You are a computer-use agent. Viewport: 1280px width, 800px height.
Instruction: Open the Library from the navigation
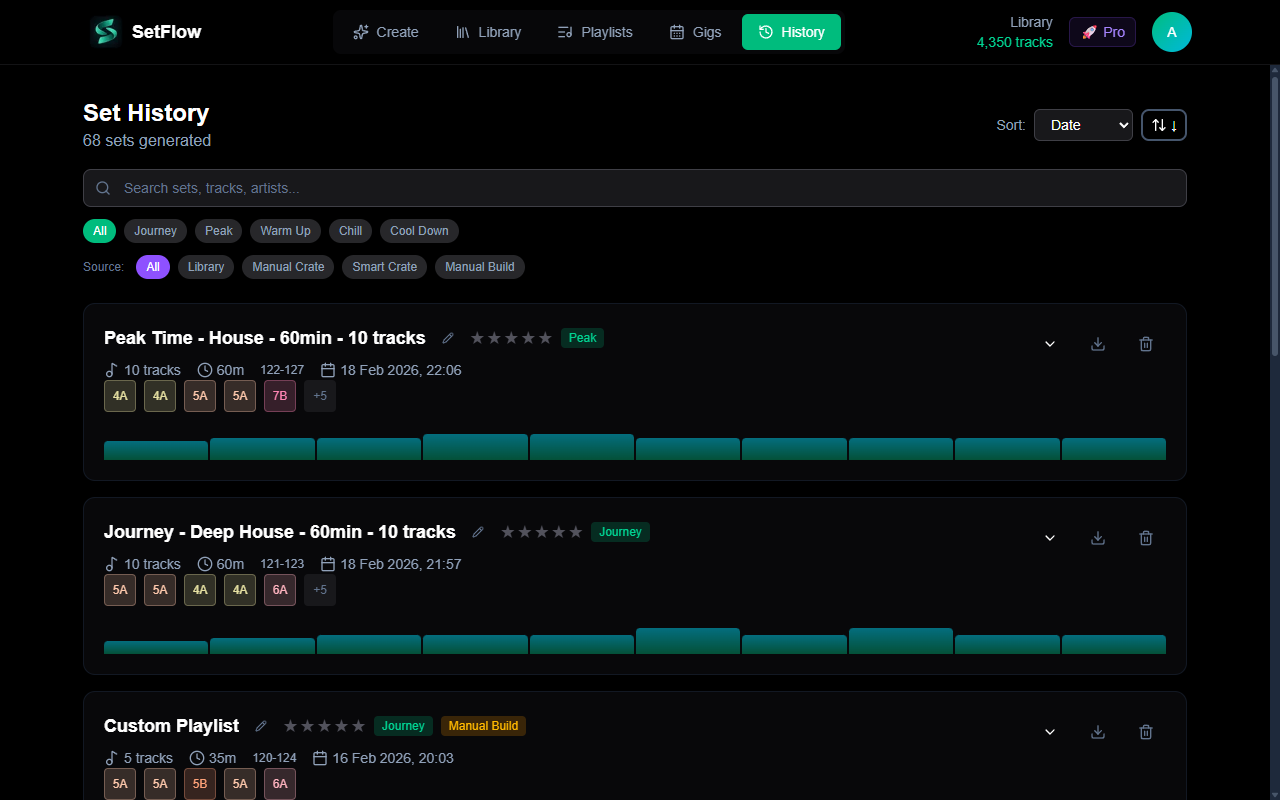[488, 31]
